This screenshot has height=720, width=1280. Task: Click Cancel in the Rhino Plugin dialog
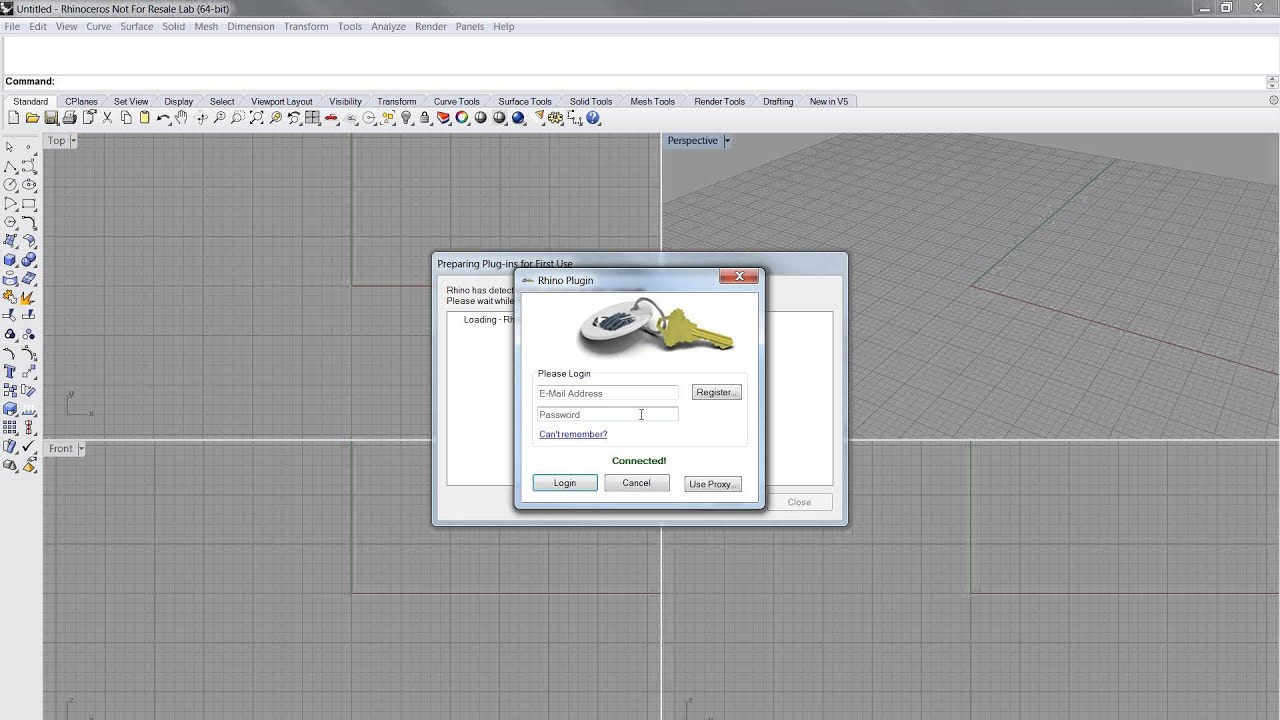(x=636, y=483)
